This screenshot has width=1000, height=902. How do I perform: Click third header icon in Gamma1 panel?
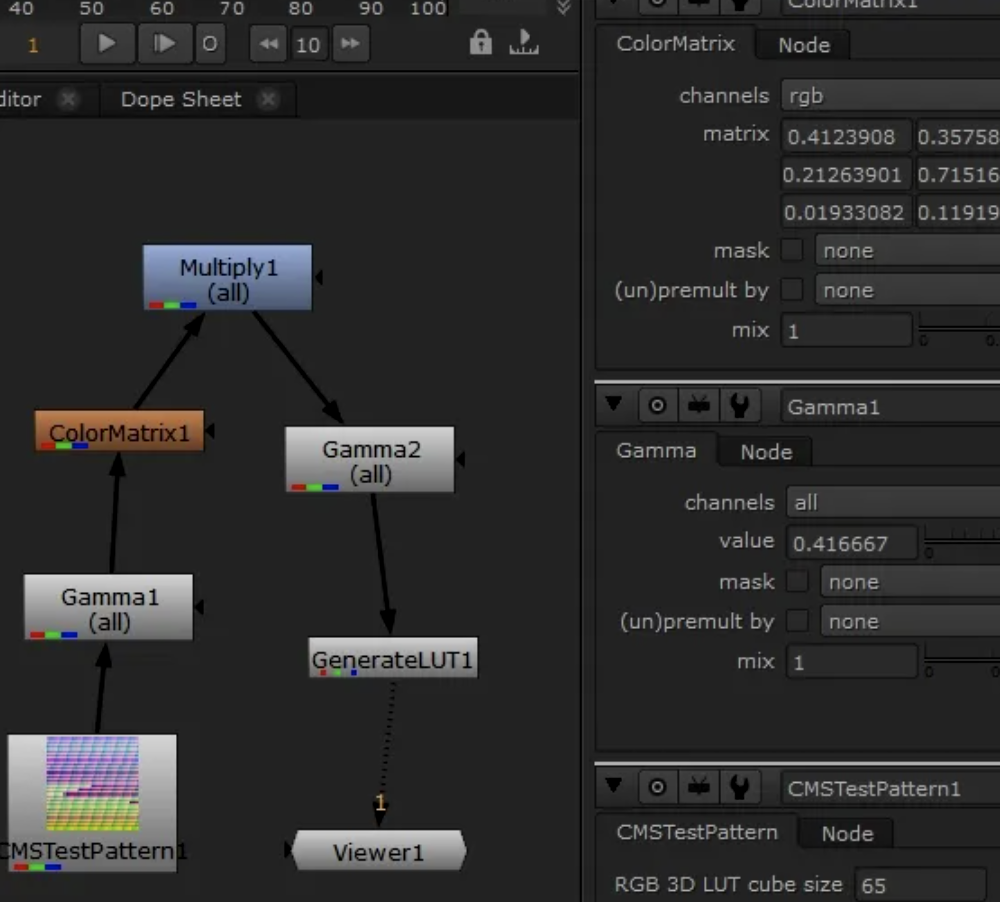click(x=698, y=405)
